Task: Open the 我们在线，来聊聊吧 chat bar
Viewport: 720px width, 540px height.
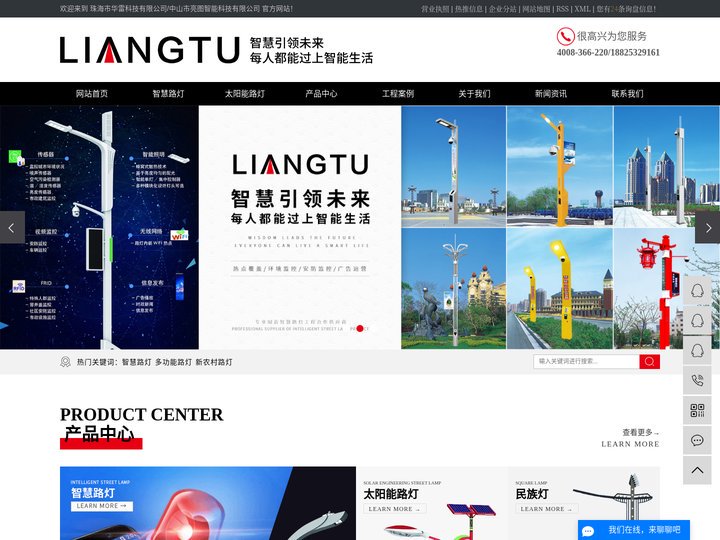Action: [x=634, y=530]
